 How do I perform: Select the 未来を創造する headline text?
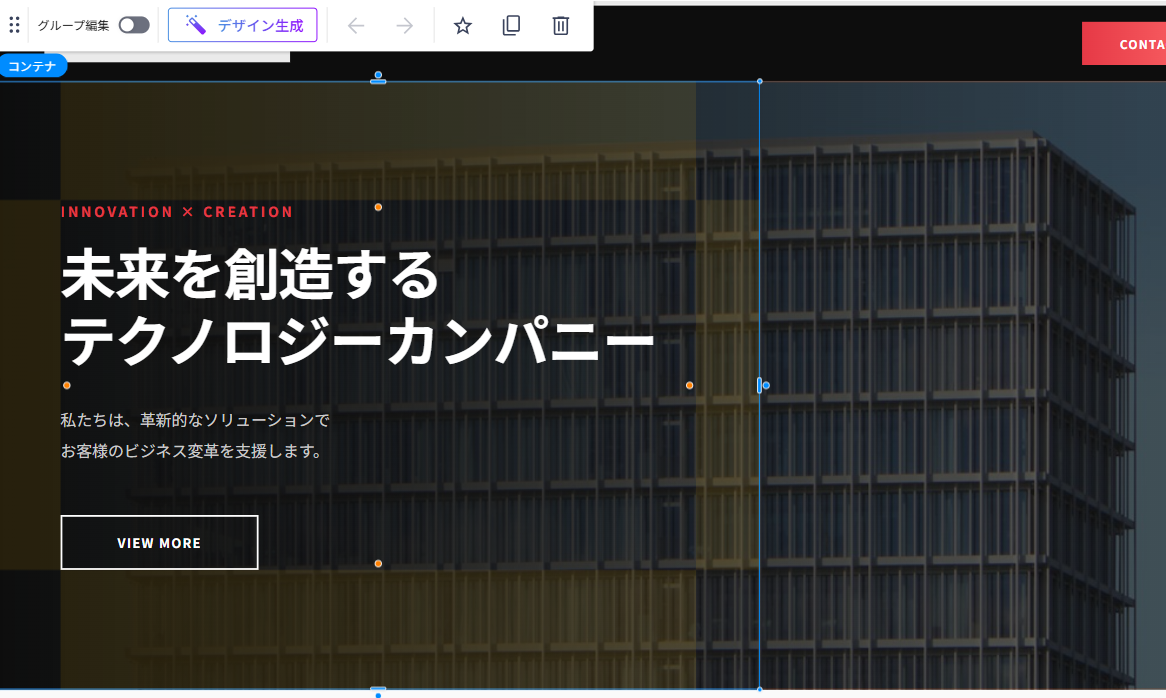[250, 275]
